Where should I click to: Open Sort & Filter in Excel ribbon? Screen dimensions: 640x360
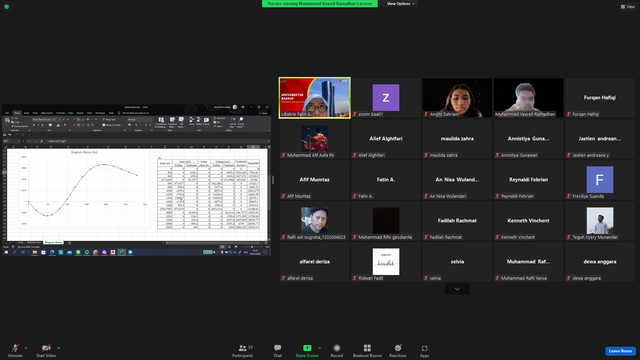coord(233,122)
